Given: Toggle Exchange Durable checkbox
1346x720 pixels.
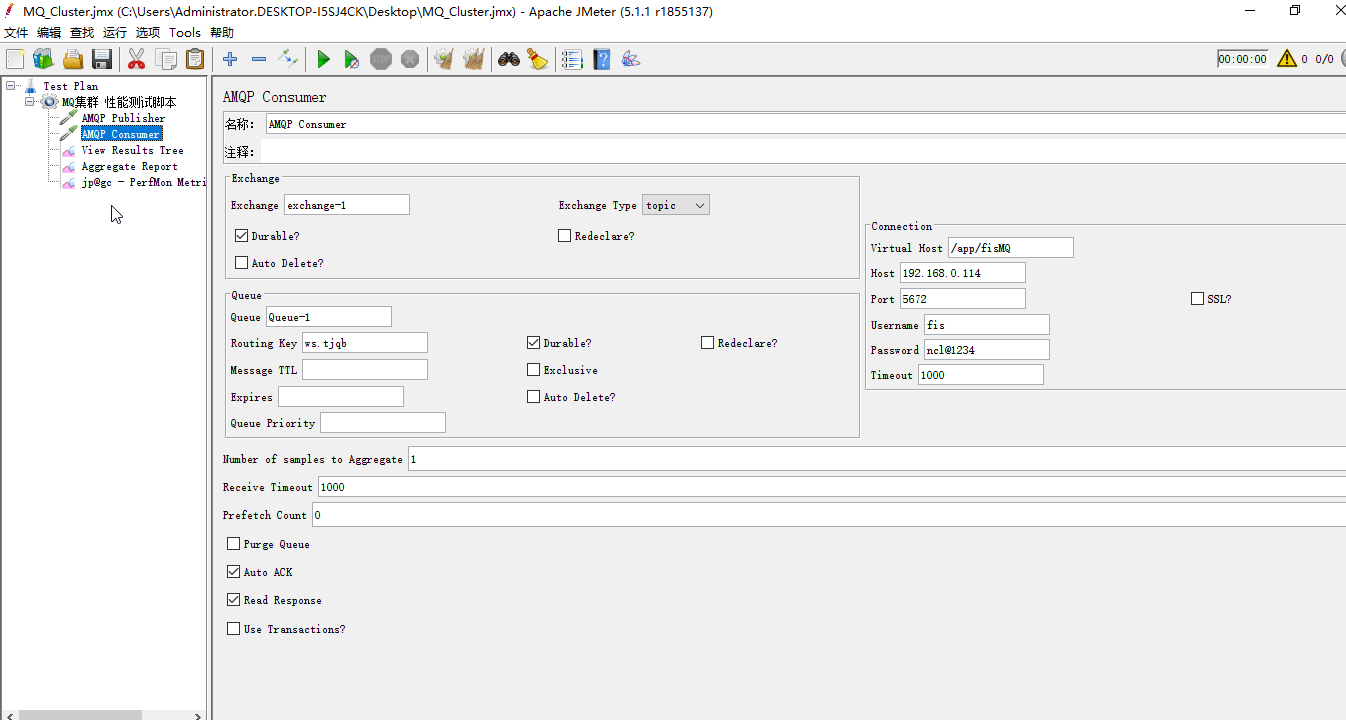Looking at the screenshot, I should pos(241,236).
